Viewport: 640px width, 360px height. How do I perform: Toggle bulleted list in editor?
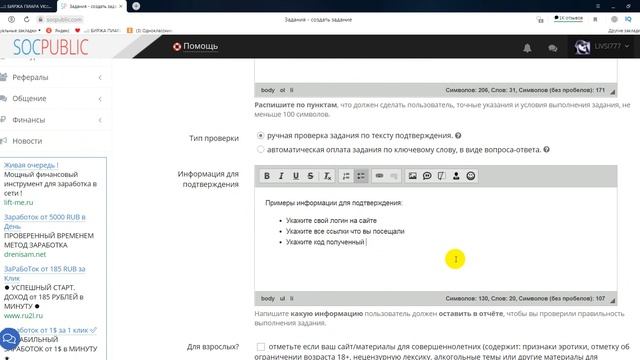[x=361, y=176]
